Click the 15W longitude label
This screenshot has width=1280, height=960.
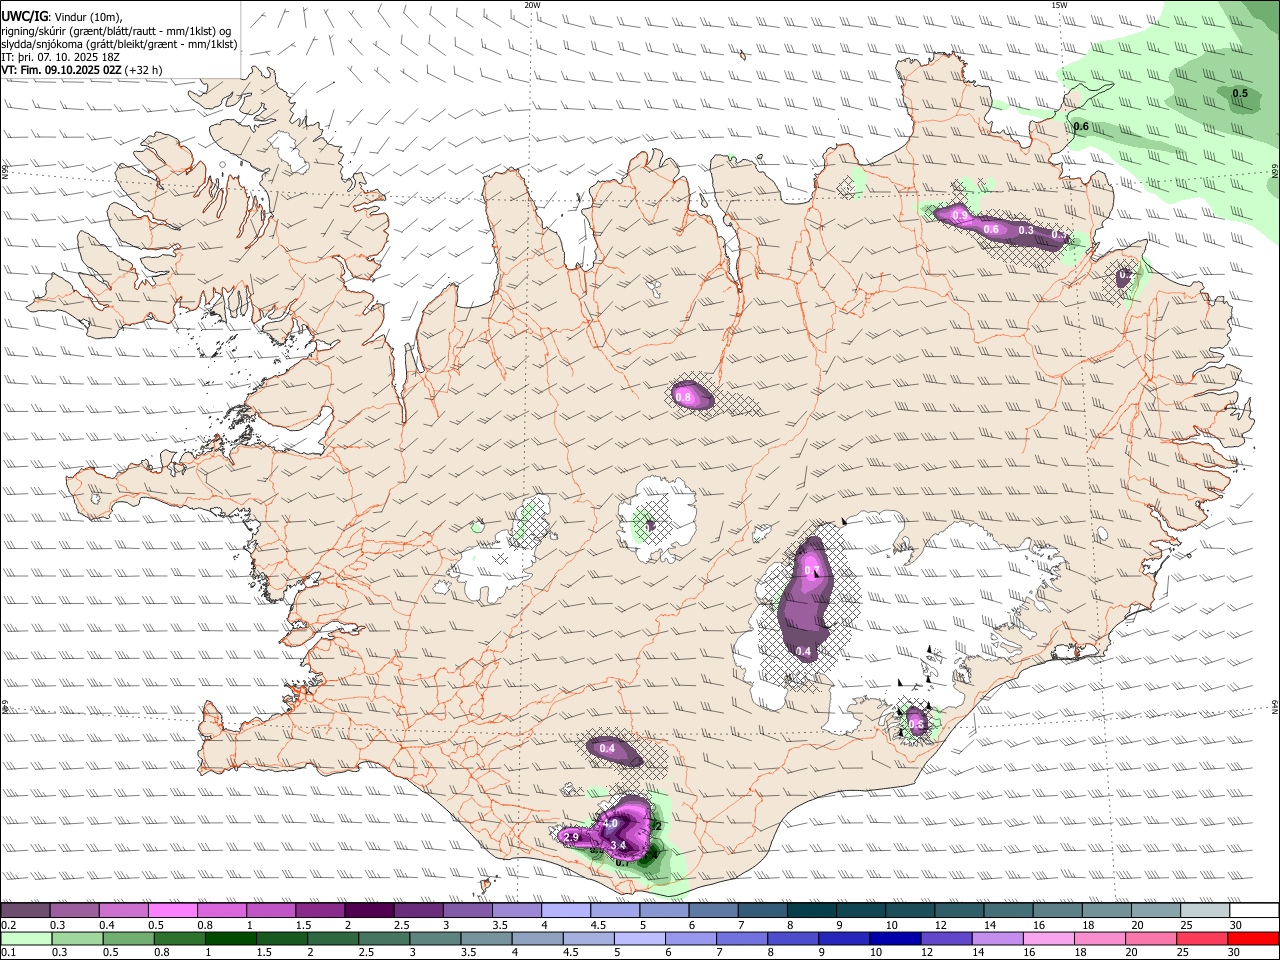tap(1058, 5)
